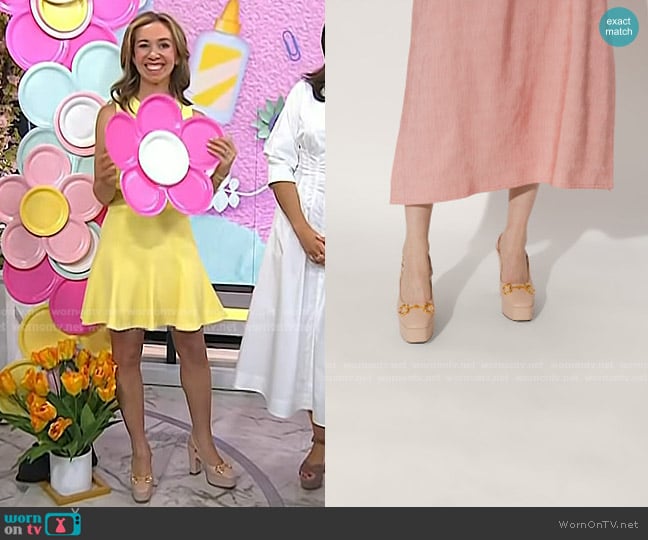
Task: Open the Worn on TV logo
Action: click(x=43, y=523)
